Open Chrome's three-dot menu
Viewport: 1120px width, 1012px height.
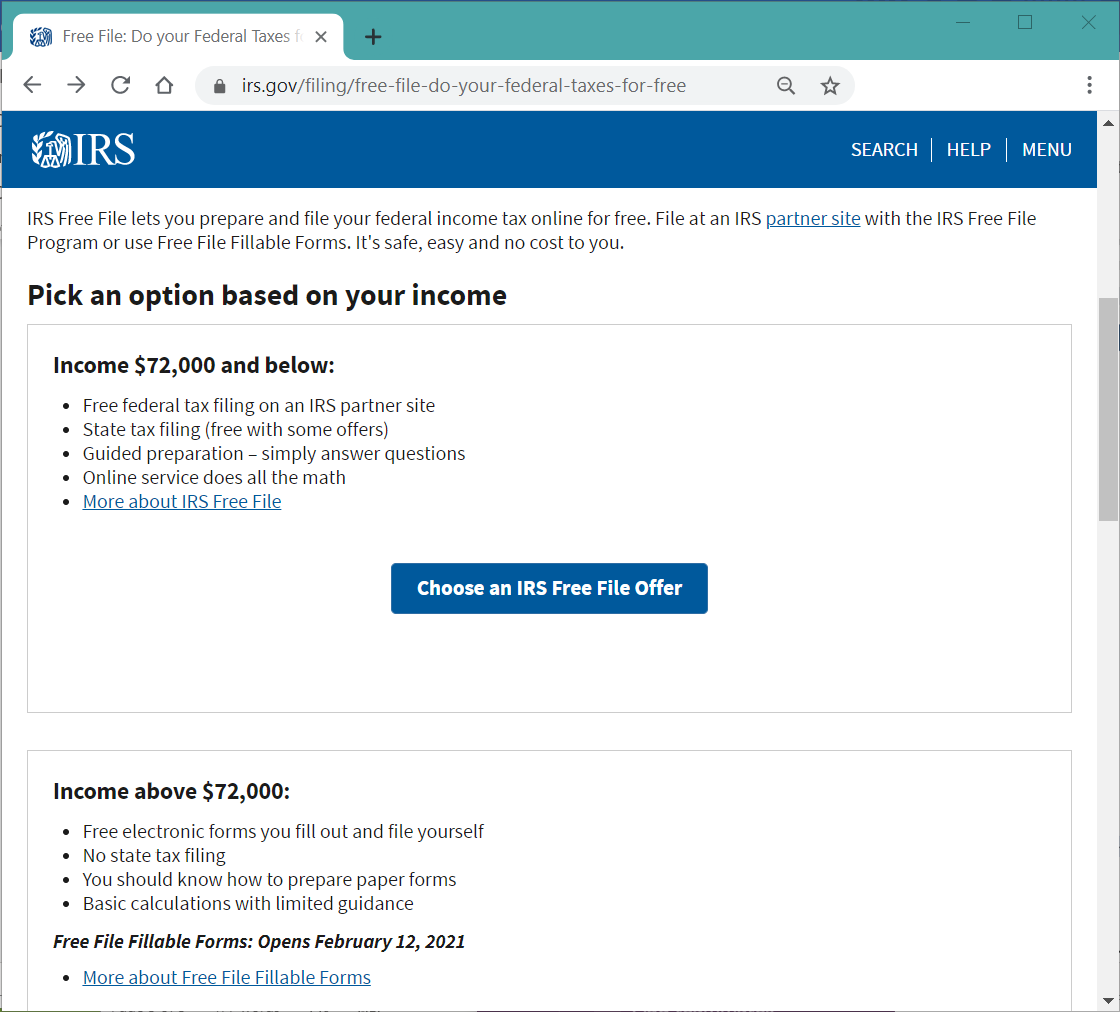pyautogui.click(x=1090, y=86)
